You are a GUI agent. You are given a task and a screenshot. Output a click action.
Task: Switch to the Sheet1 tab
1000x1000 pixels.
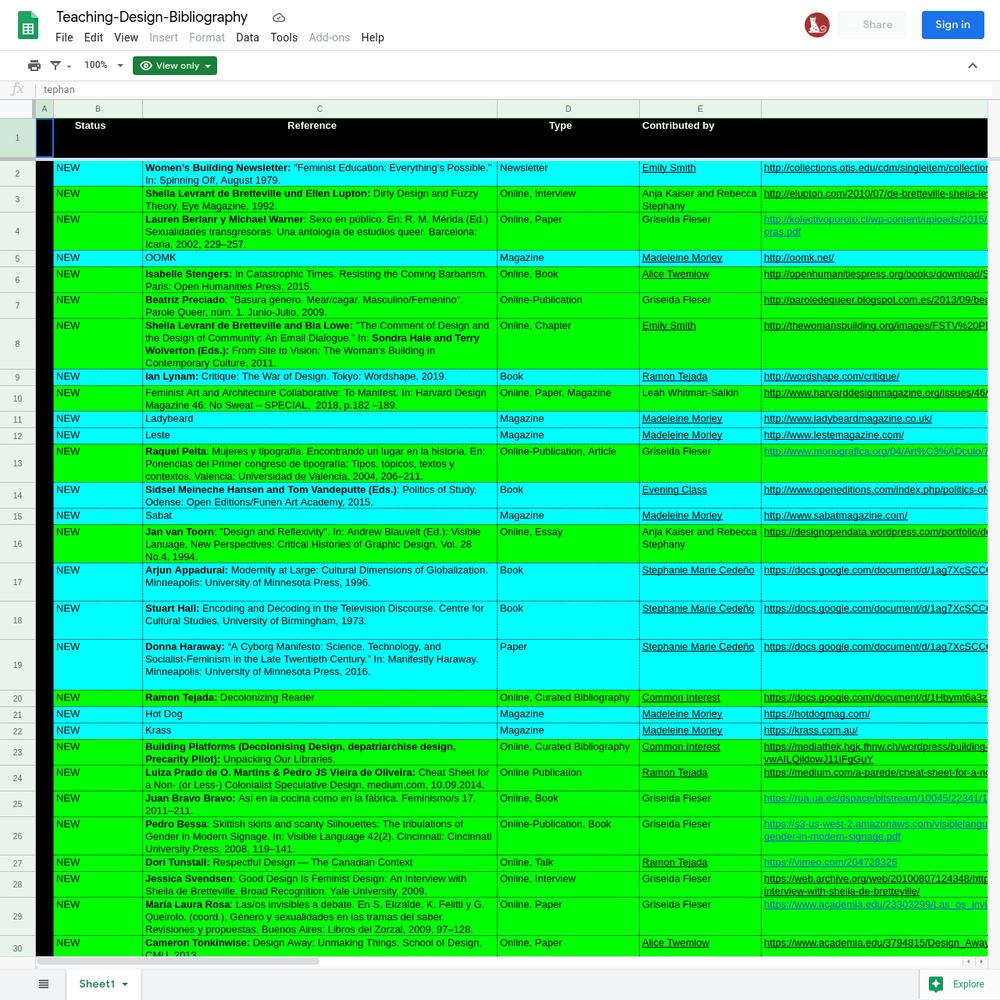(103, 984)
